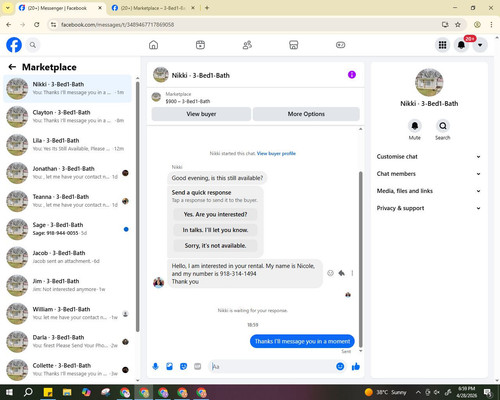Show hidden system tray icons
500x400 pixels.
pyautogui.click(x=418, y=392)
